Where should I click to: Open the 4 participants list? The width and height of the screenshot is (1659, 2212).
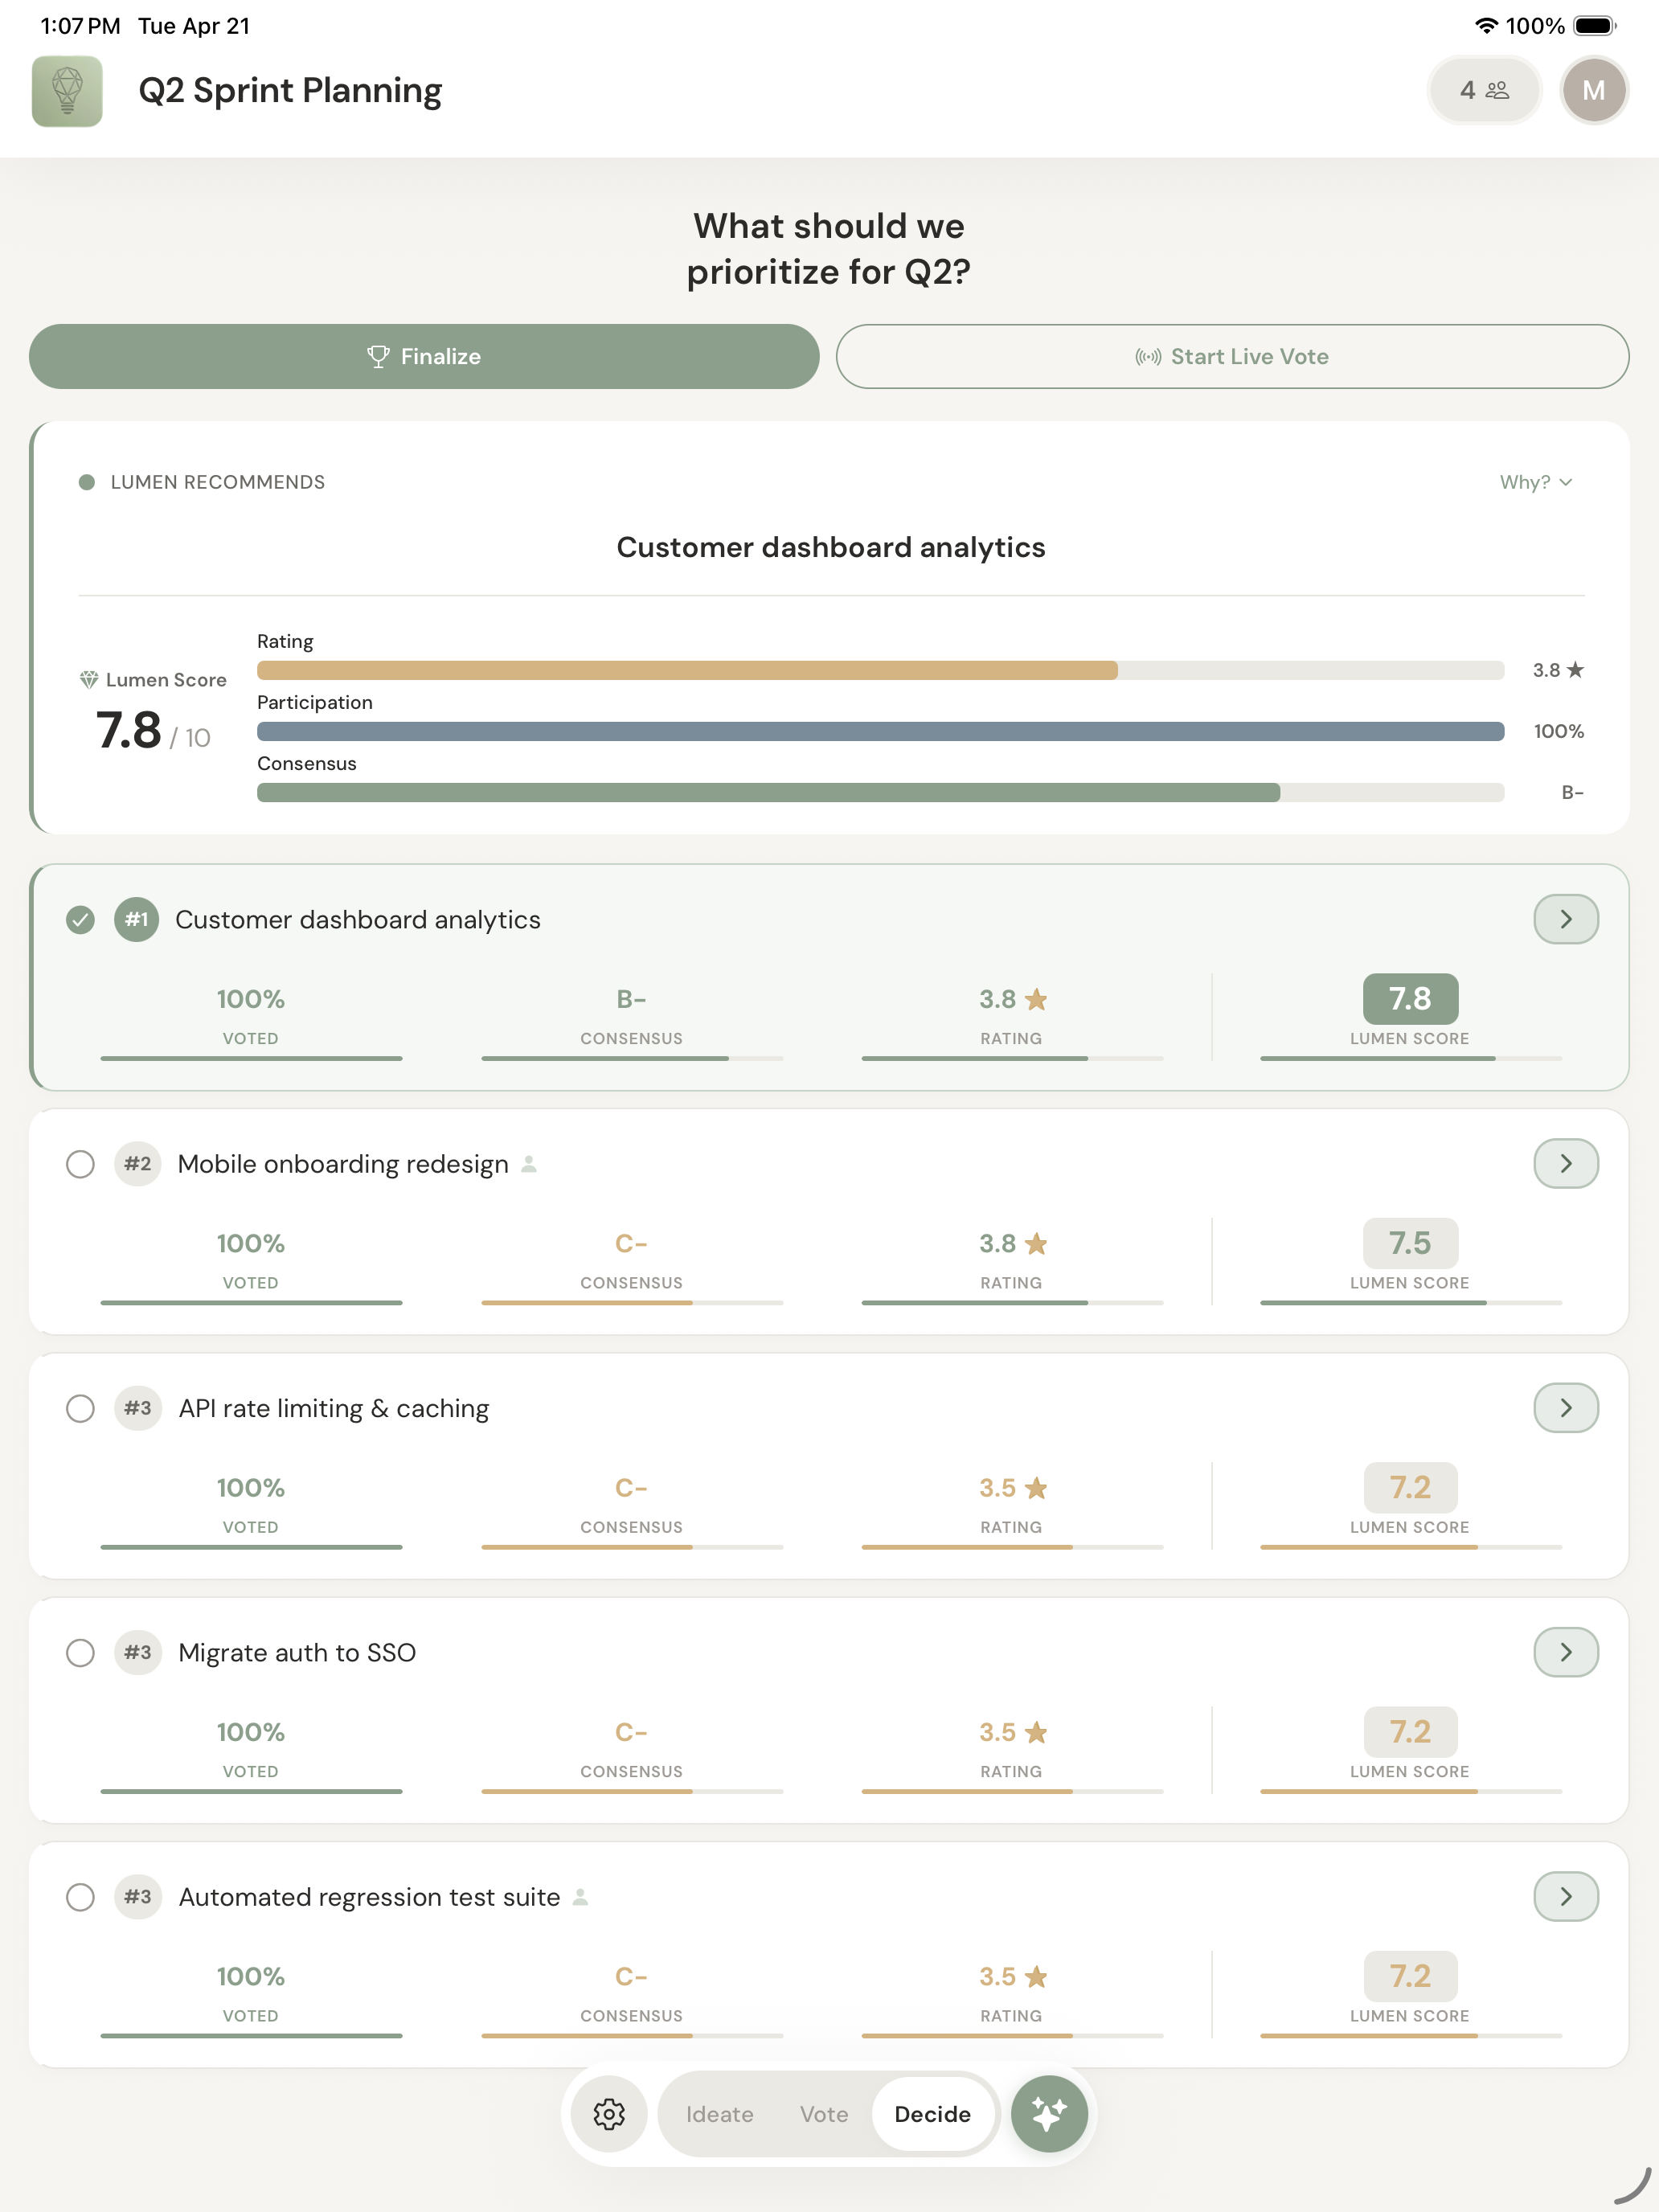[1484, 90]
